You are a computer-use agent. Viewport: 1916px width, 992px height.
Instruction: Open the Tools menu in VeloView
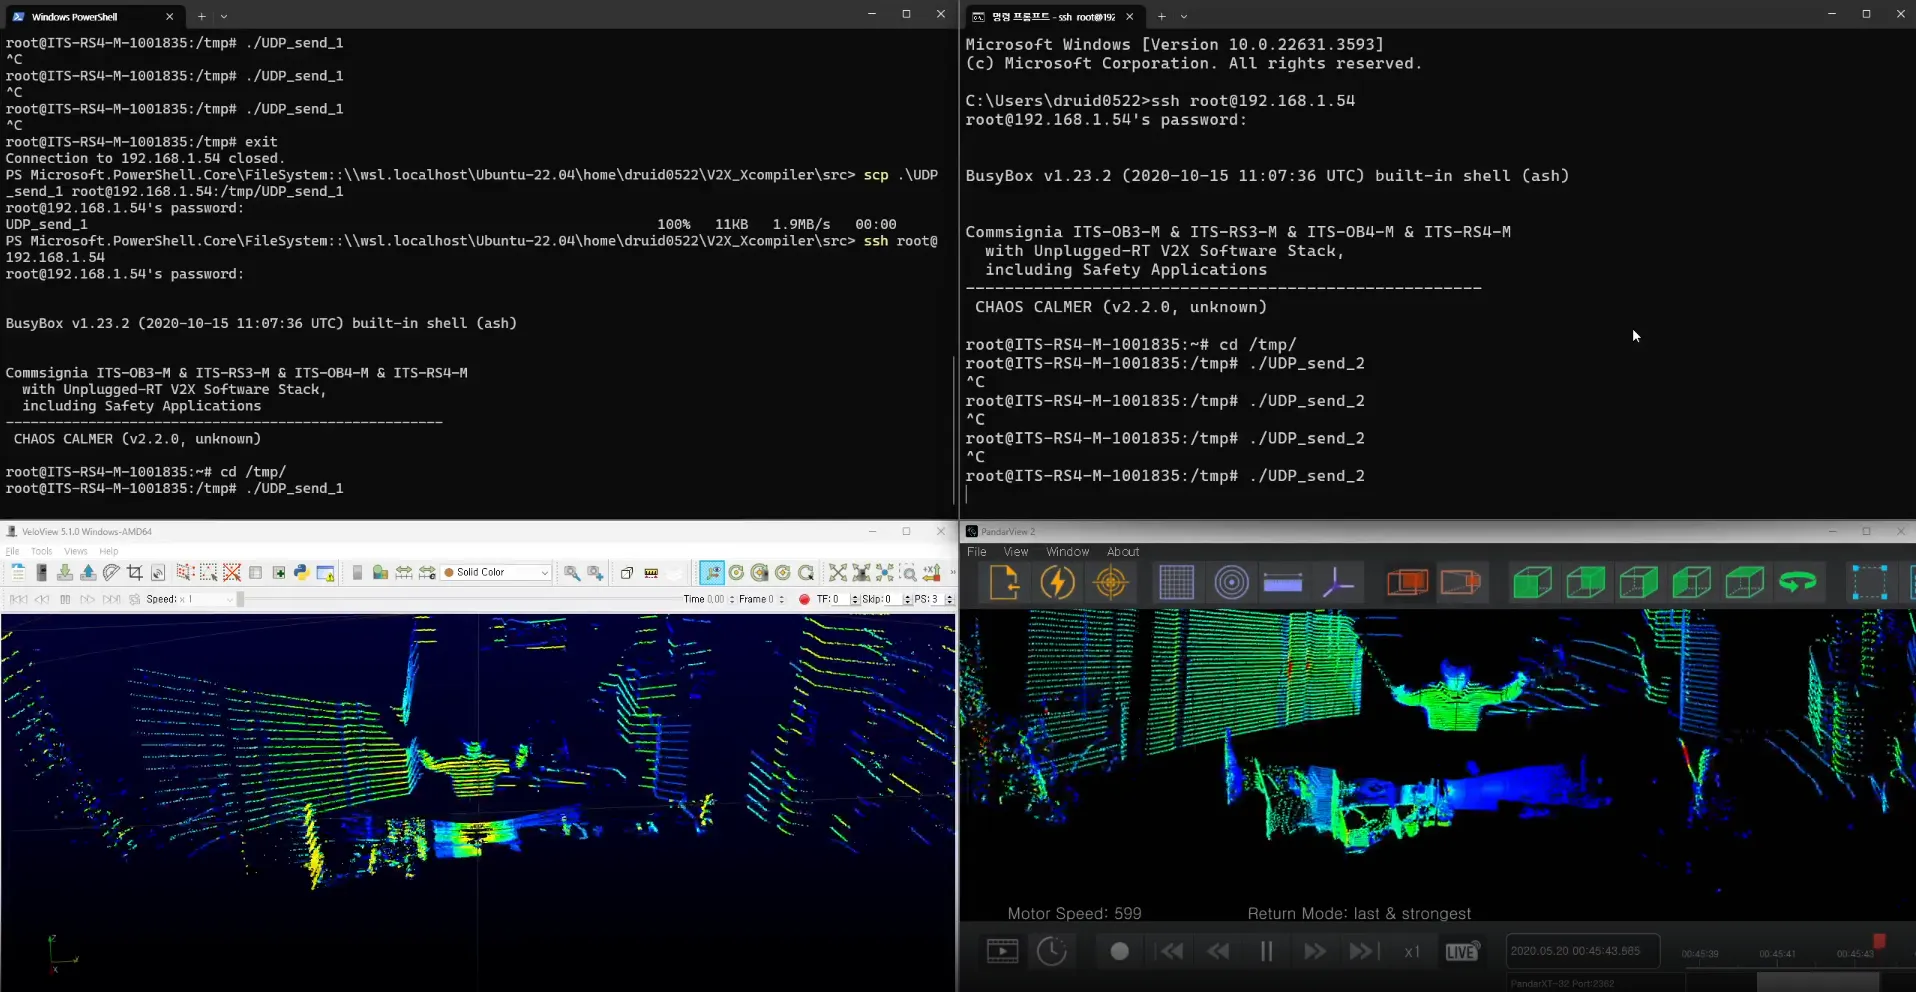coord(41,551)
